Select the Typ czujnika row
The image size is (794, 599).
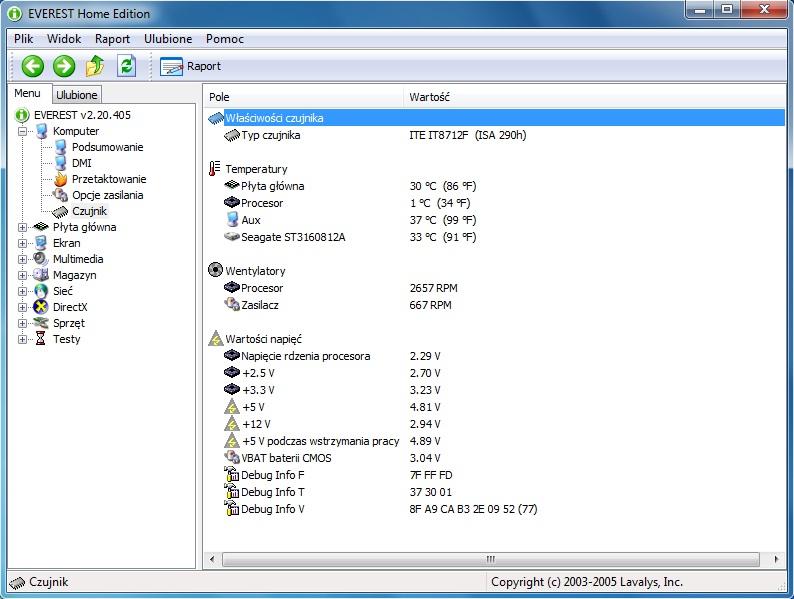point(496,135)
